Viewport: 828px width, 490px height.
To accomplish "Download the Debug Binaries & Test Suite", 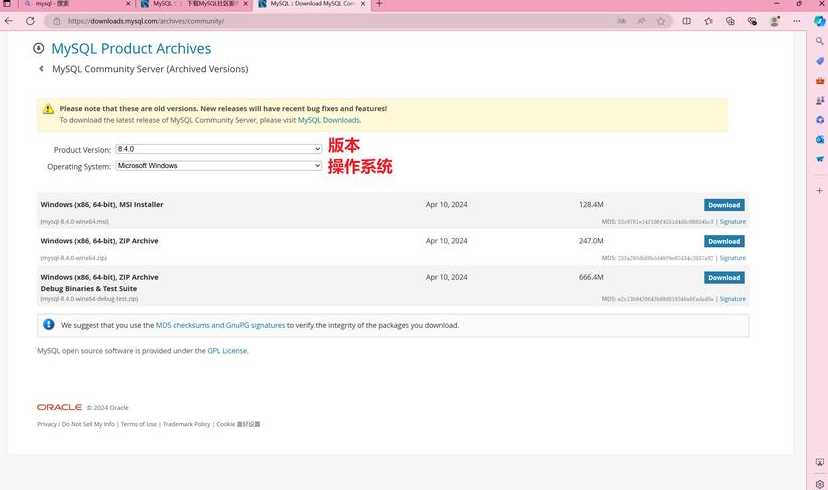I will click(x=724, y=278).
